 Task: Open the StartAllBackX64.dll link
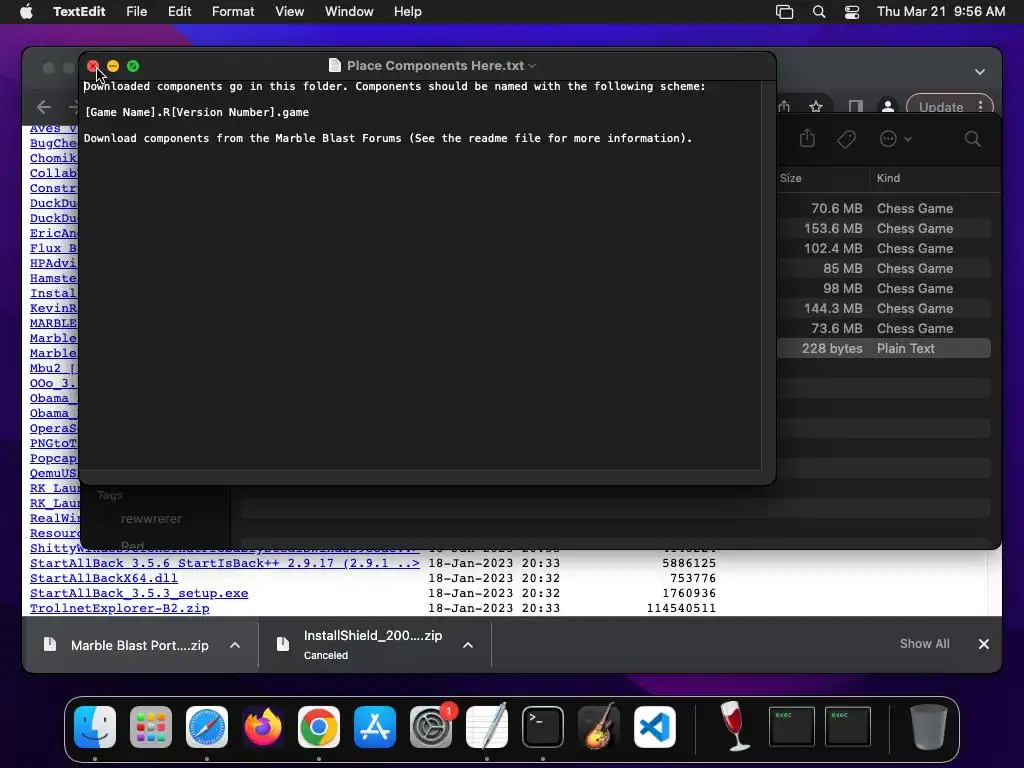pyautogui.click(x=104, y=578)
